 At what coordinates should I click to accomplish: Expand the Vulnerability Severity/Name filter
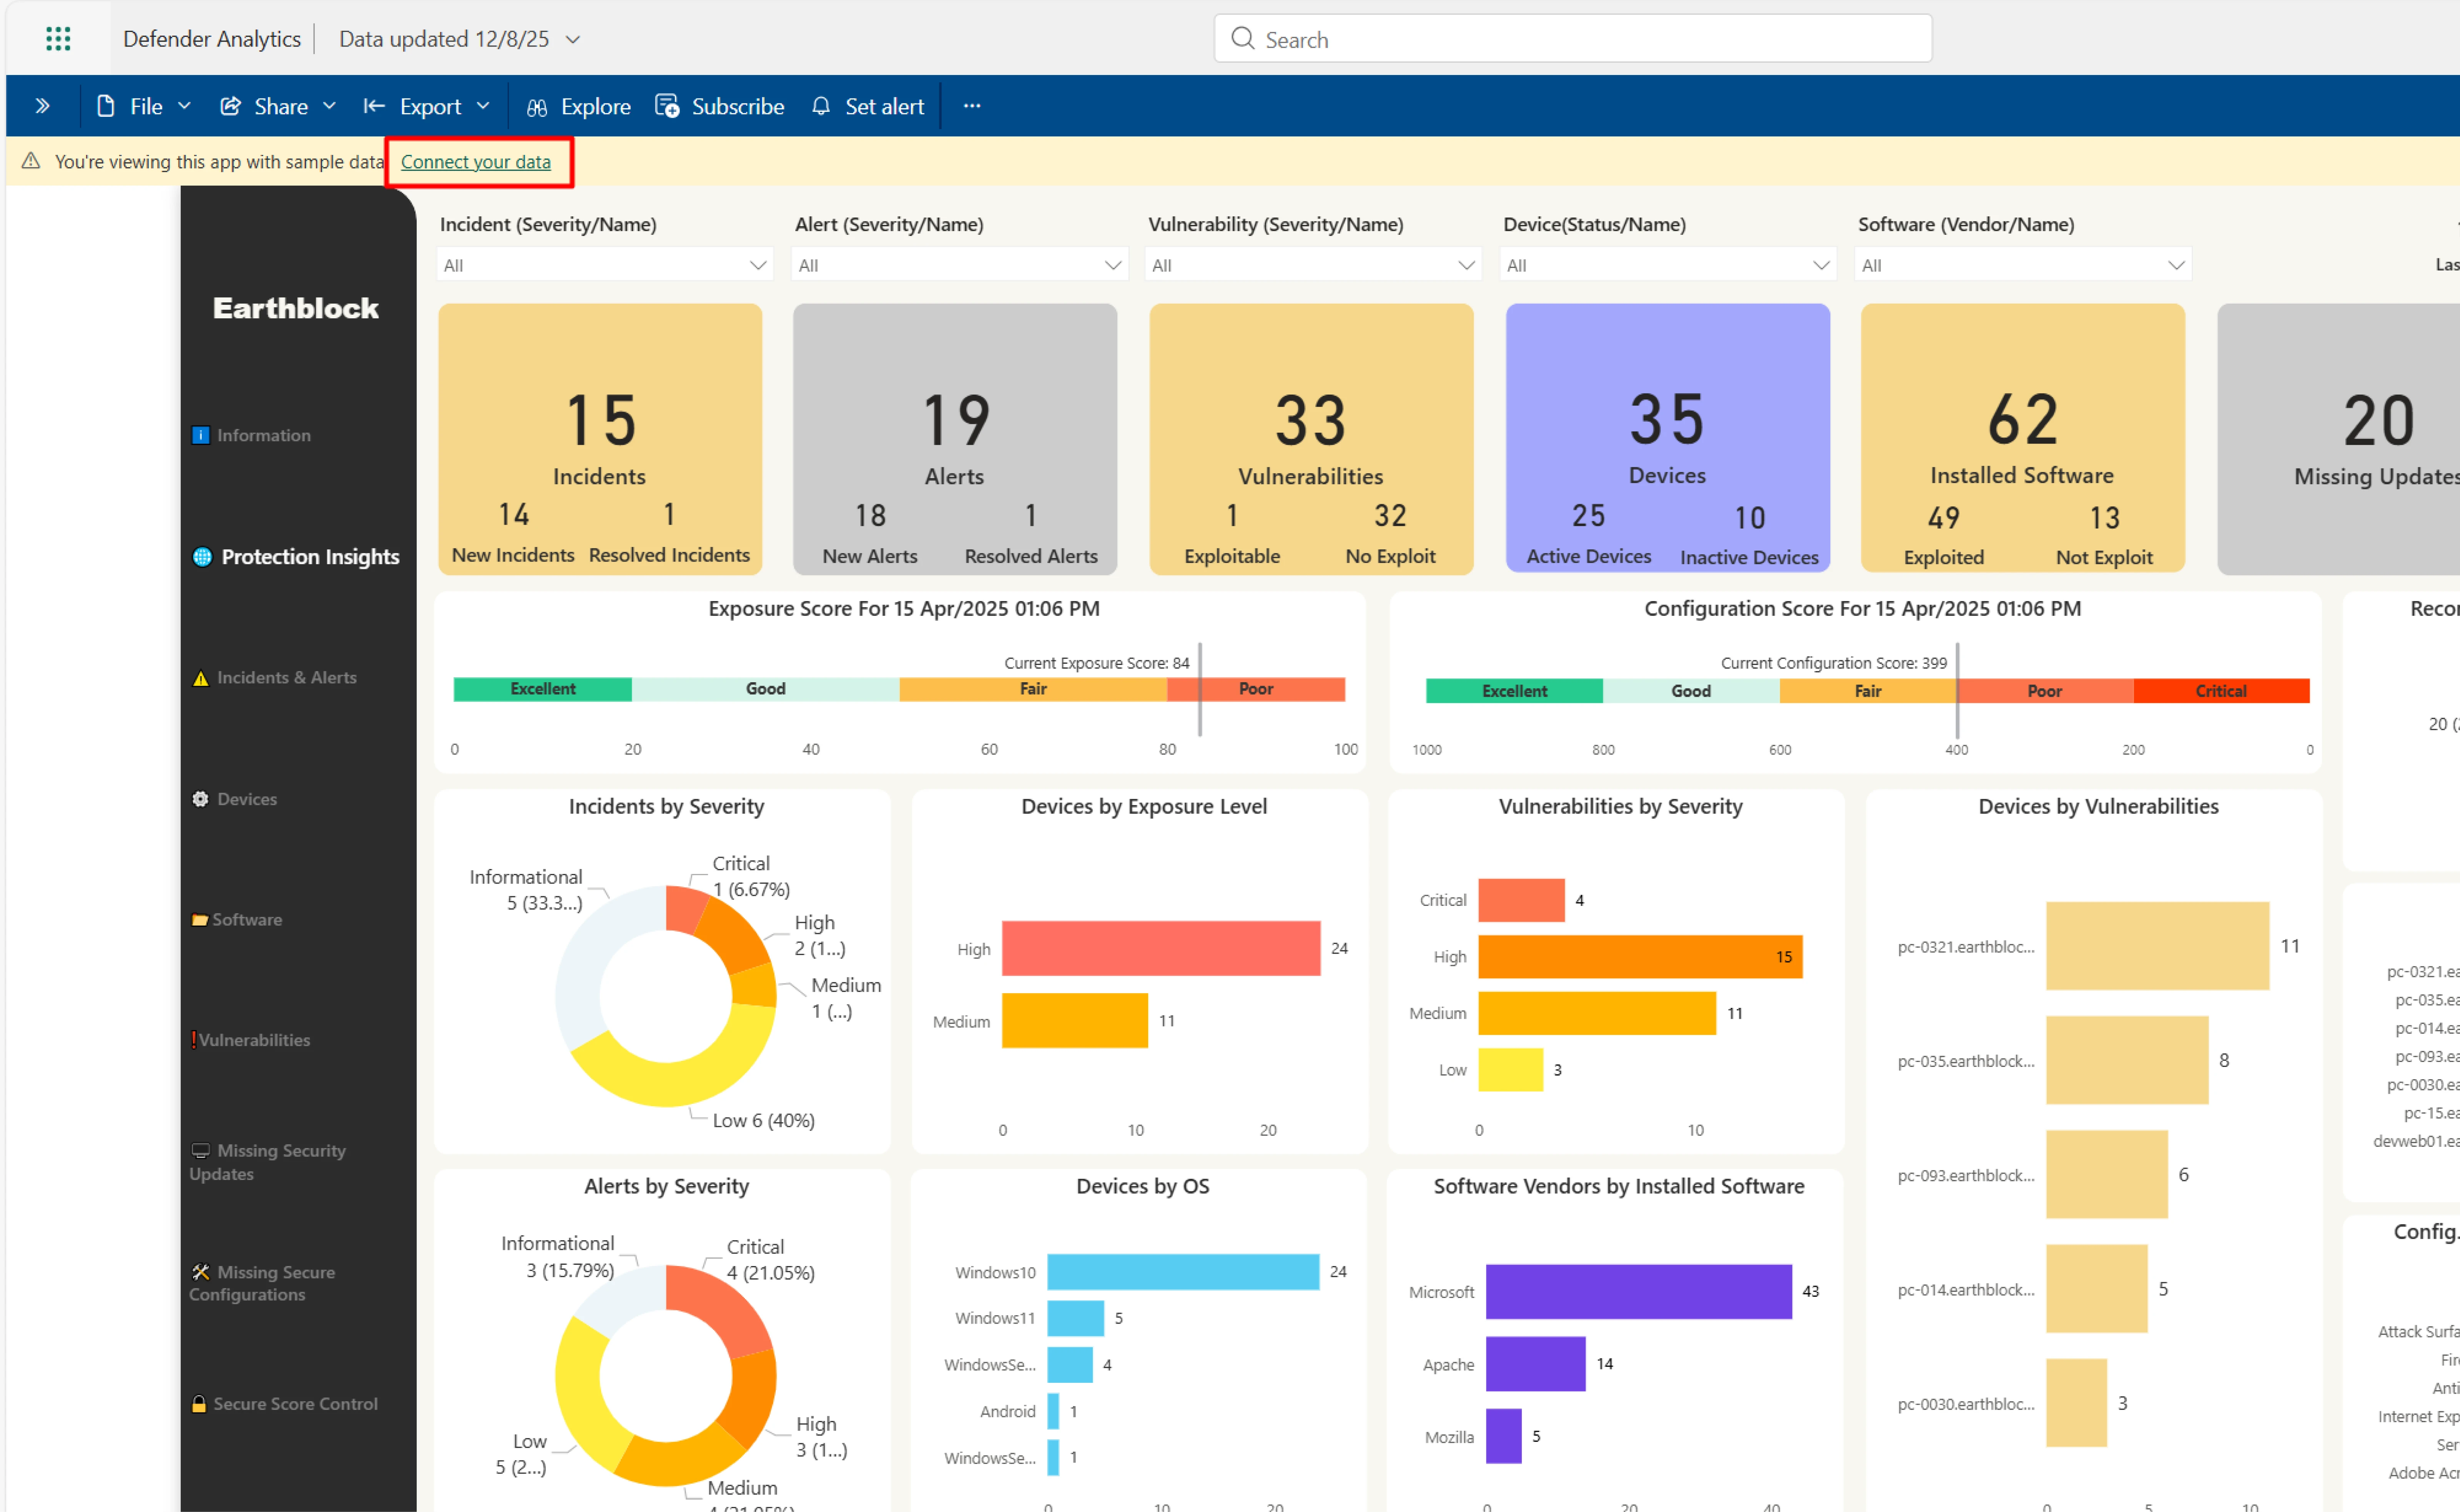[1312, 265]
